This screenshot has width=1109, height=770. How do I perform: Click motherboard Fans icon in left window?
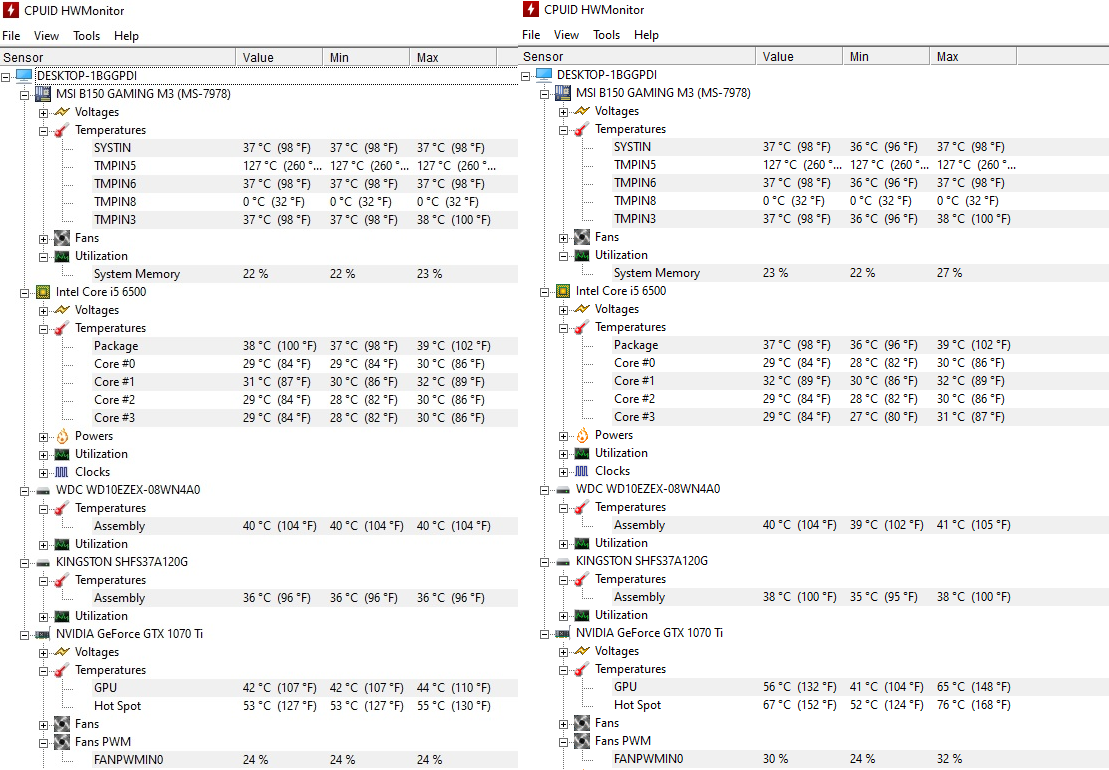[x=62, y=238]
